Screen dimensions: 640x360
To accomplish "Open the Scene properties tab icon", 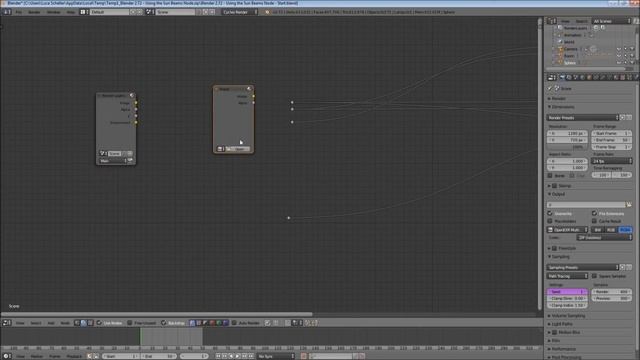I will (576, 77).
